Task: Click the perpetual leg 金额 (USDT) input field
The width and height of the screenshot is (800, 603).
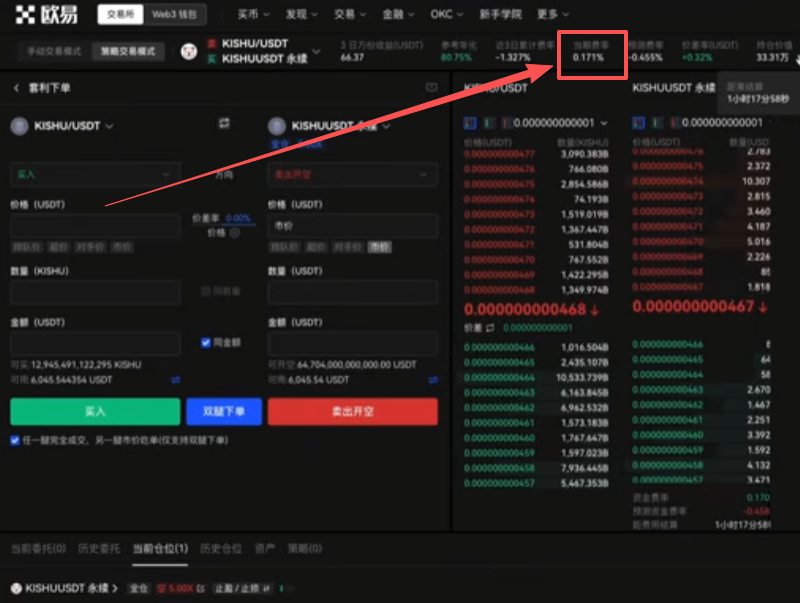Action: pyautogui.click(x=353, y=343)
